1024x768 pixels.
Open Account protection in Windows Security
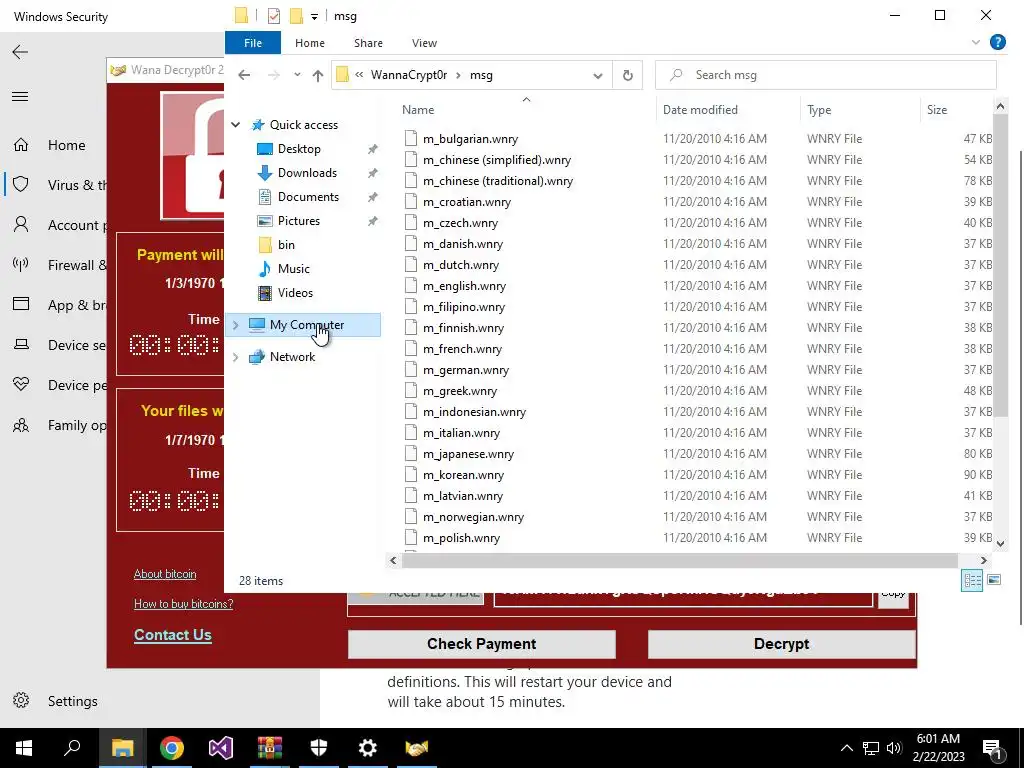[x=57, y=225]
